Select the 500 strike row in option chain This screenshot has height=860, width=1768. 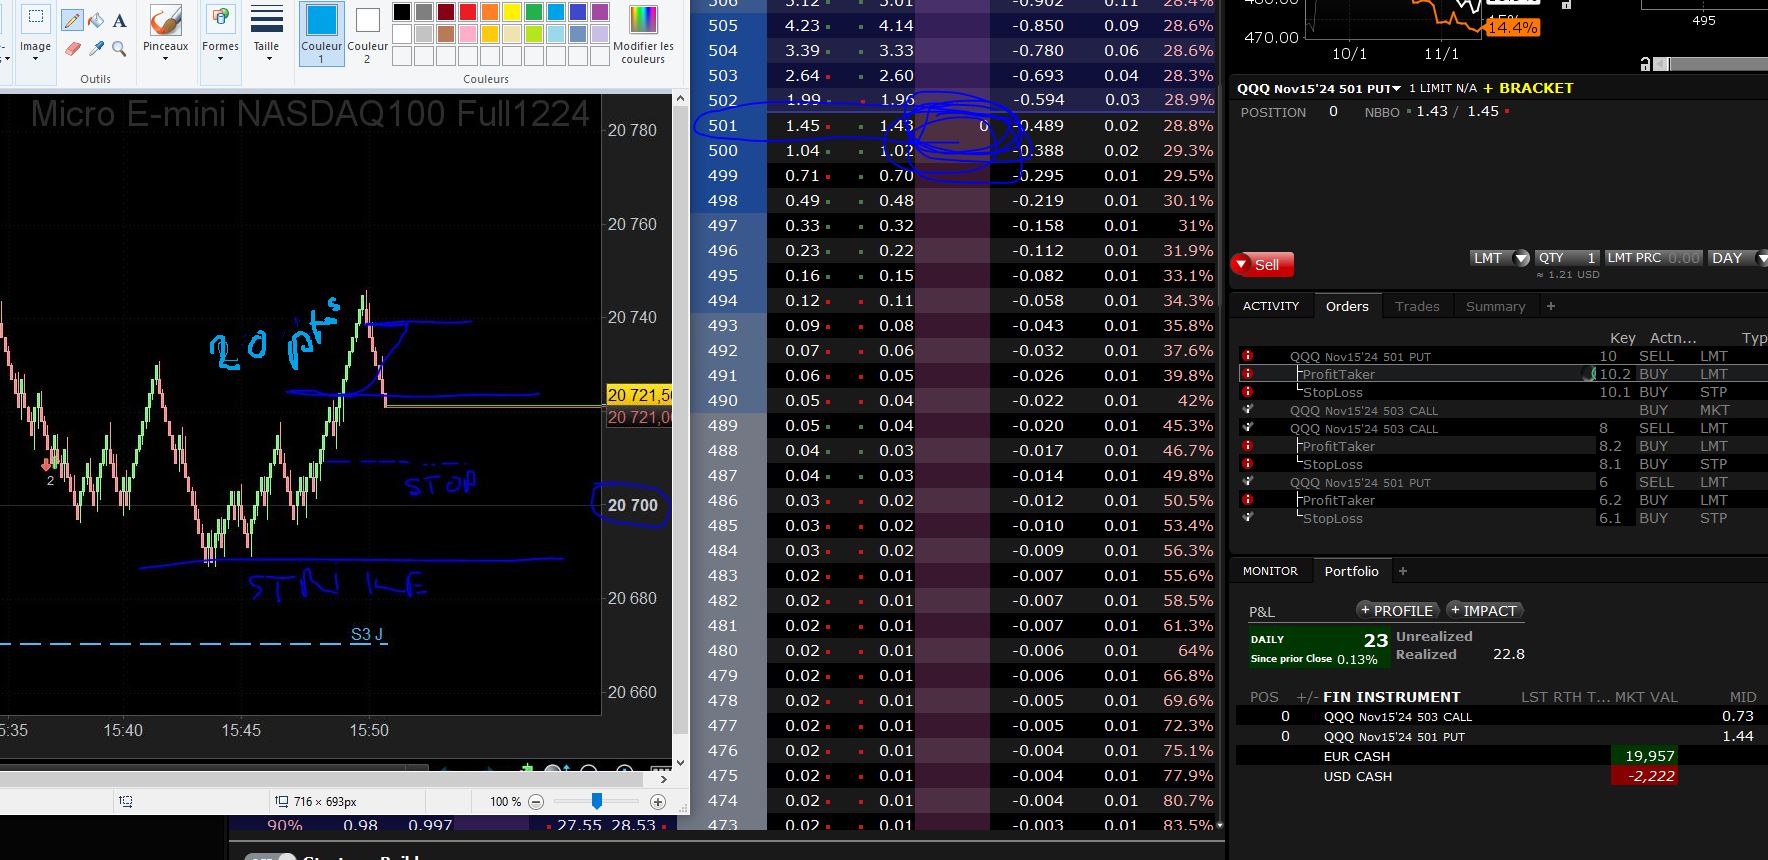tap(955, 151)
